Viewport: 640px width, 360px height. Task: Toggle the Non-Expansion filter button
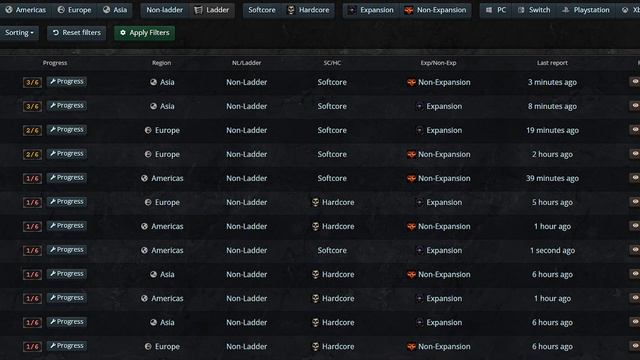(435, 10)
